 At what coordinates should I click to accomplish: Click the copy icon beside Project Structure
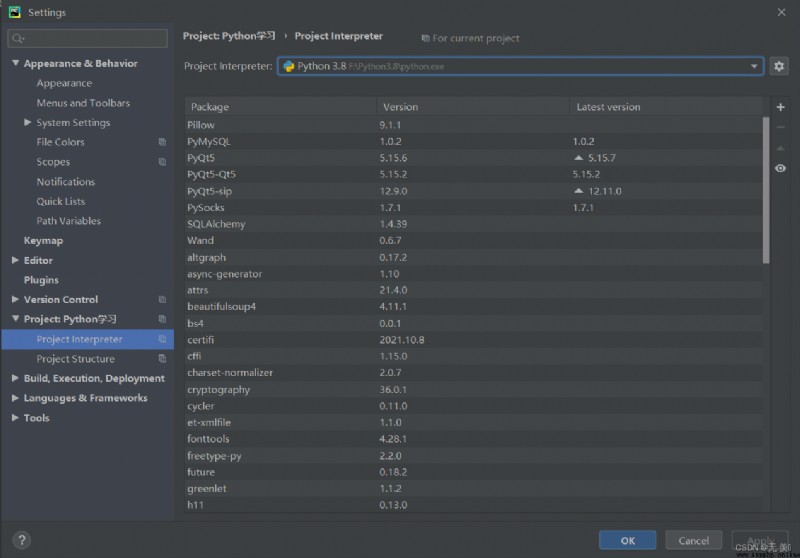pyautogui.click(x=162, y=359)
